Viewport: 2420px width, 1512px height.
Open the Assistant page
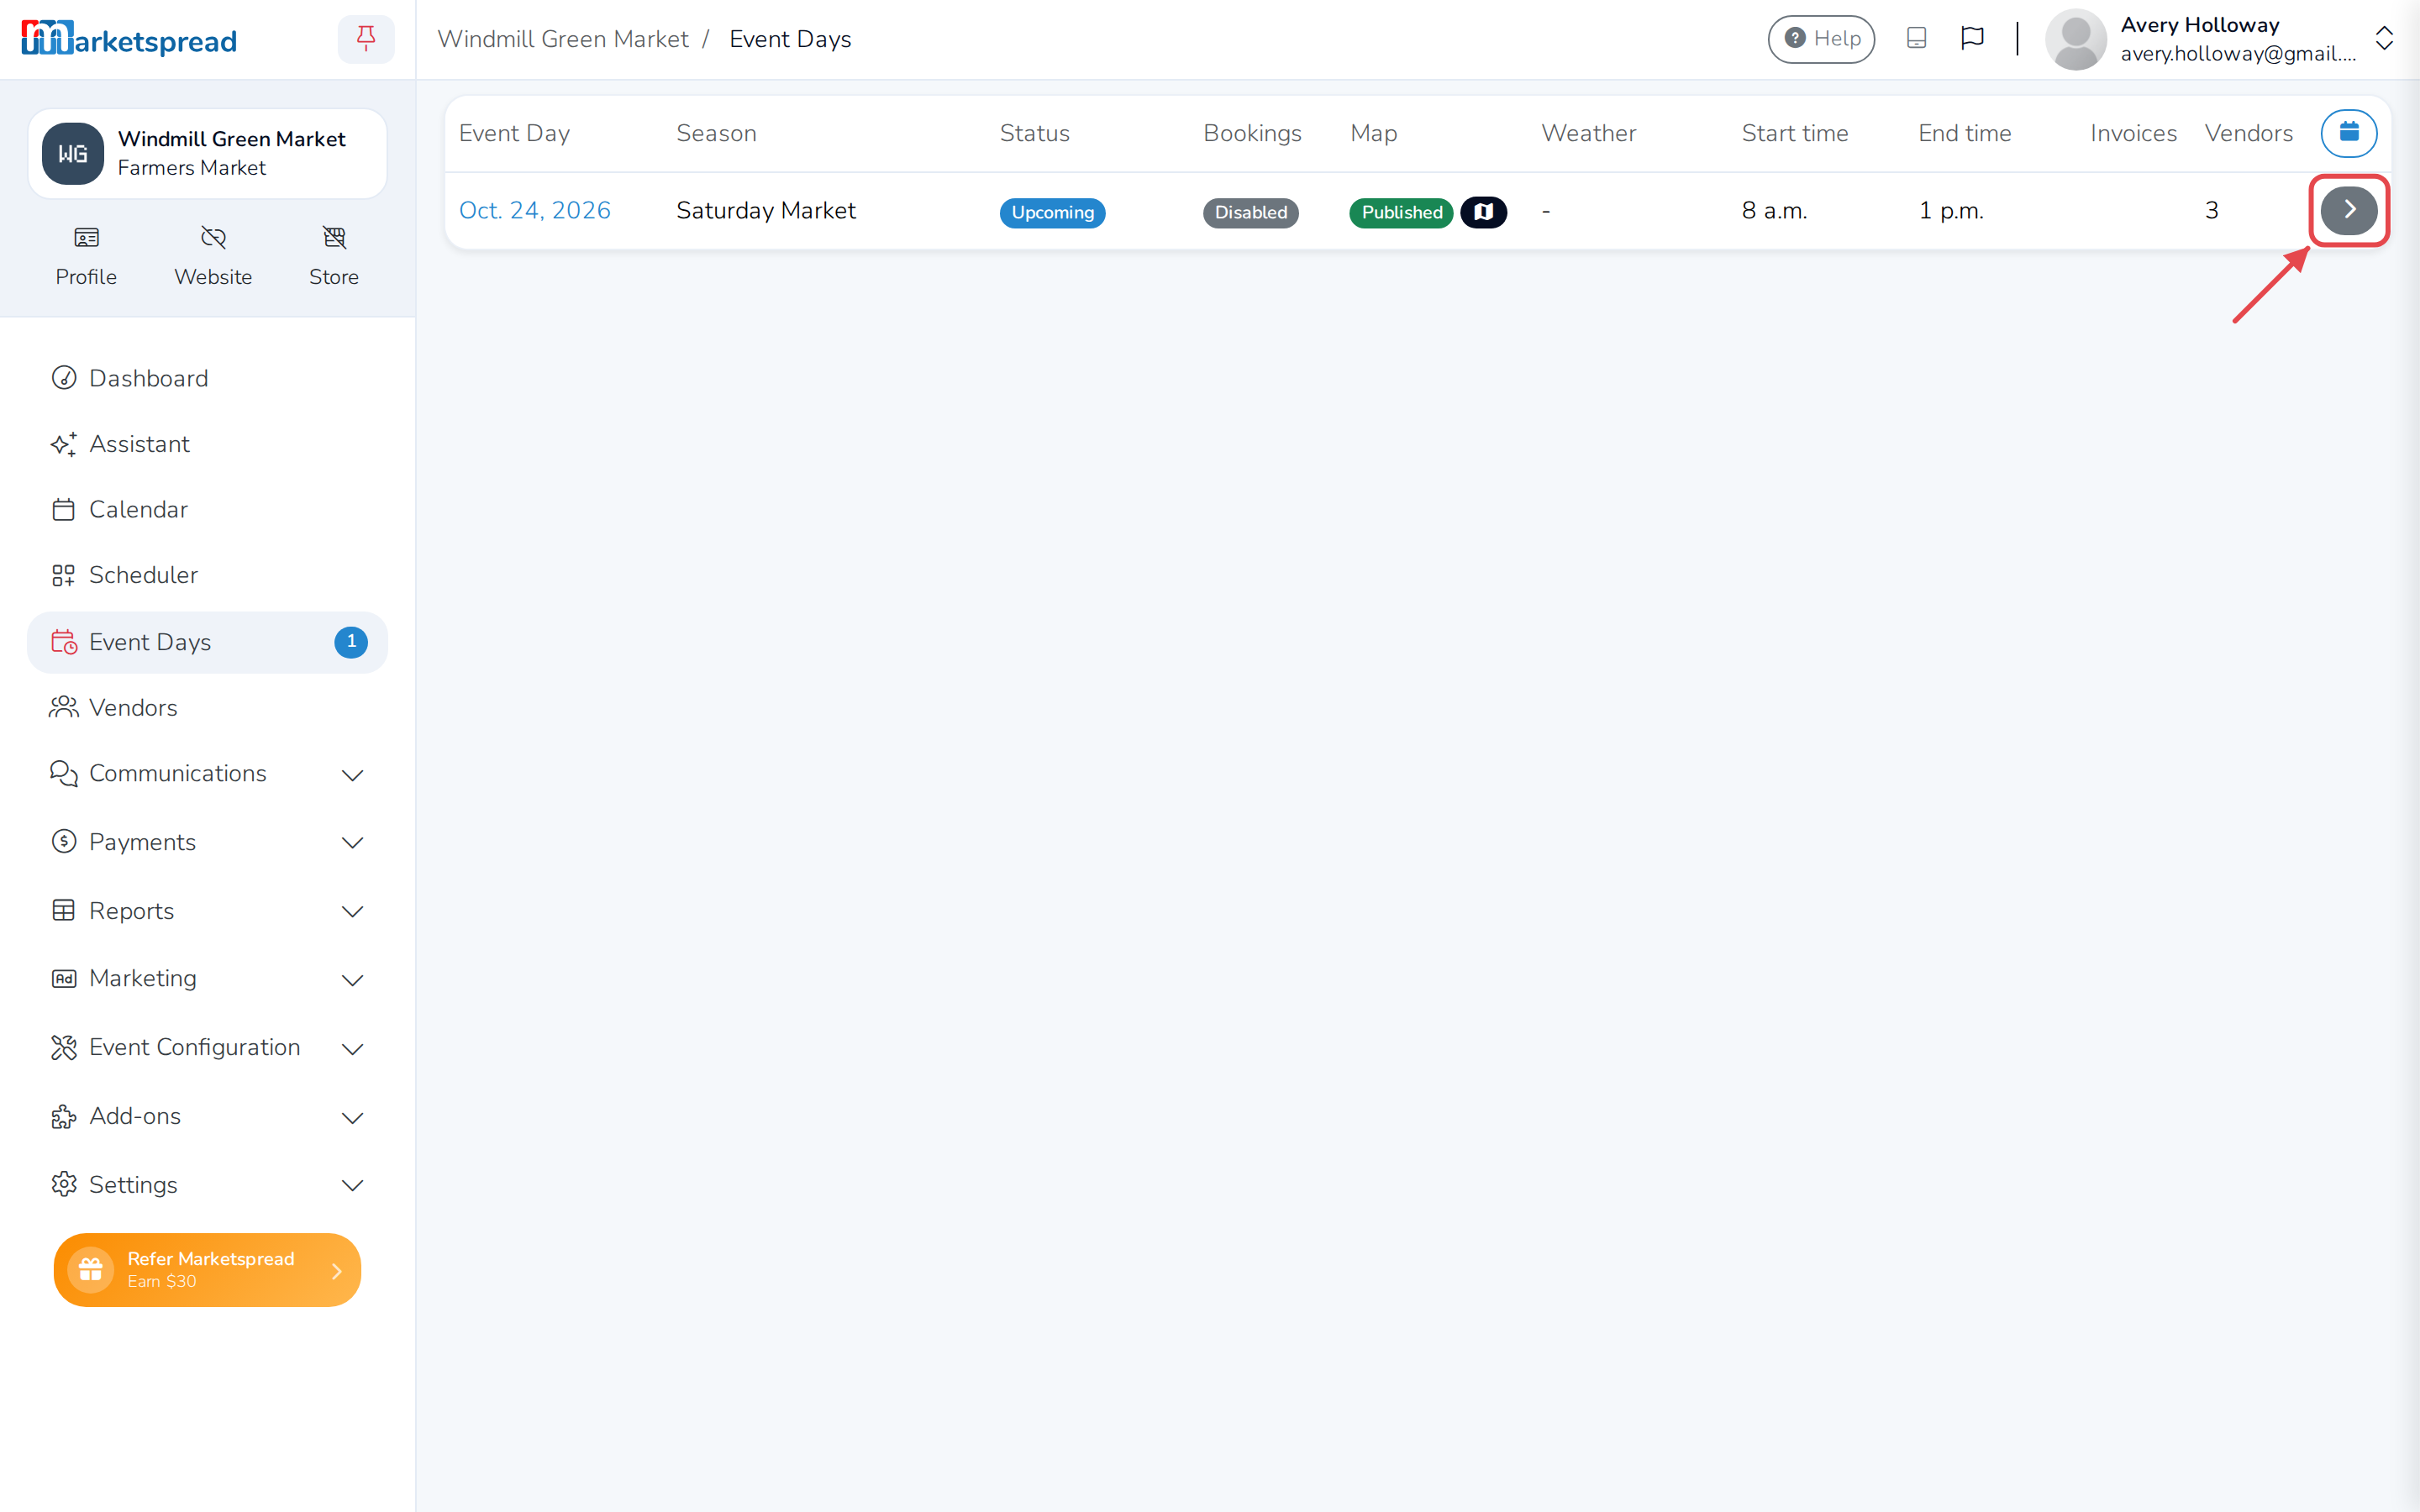(x=207, y=444)
